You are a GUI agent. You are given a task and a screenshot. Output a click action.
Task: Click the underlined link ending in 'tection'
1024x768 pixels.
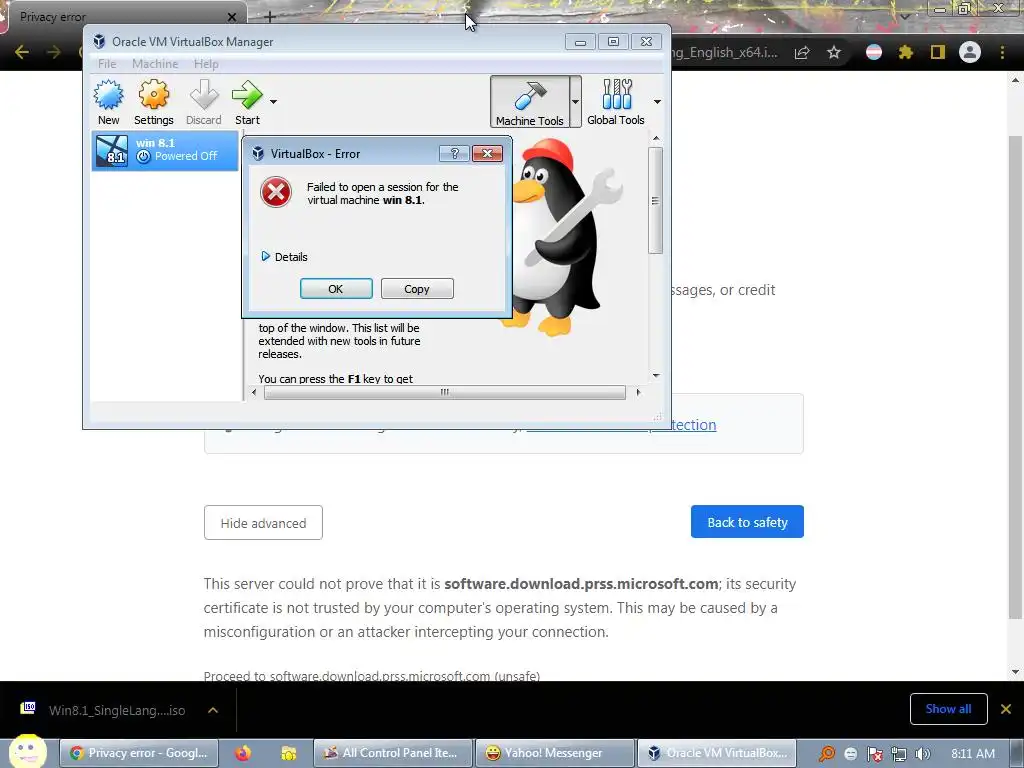click(621, 425)
